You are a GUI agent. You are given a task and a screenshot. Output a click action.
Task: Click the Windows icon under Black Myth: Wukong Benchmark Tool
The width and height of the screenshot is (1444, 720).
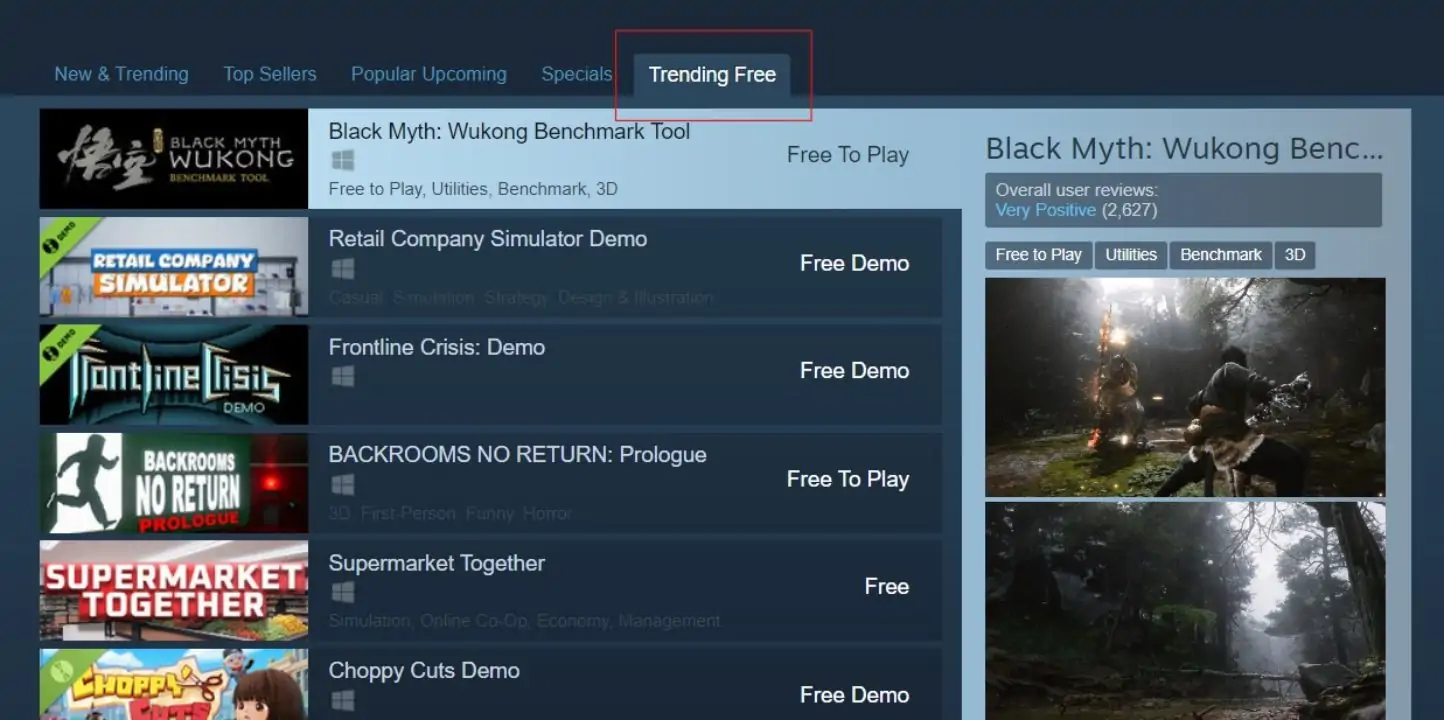click(x=343, y=159)
